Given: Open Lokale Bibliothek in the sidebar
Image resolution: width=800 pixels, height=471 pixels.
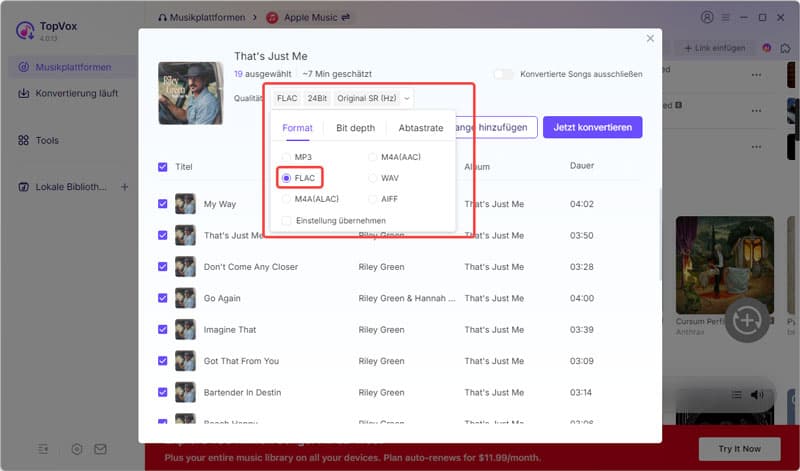Looking at the screenshot, I should 63,187.
